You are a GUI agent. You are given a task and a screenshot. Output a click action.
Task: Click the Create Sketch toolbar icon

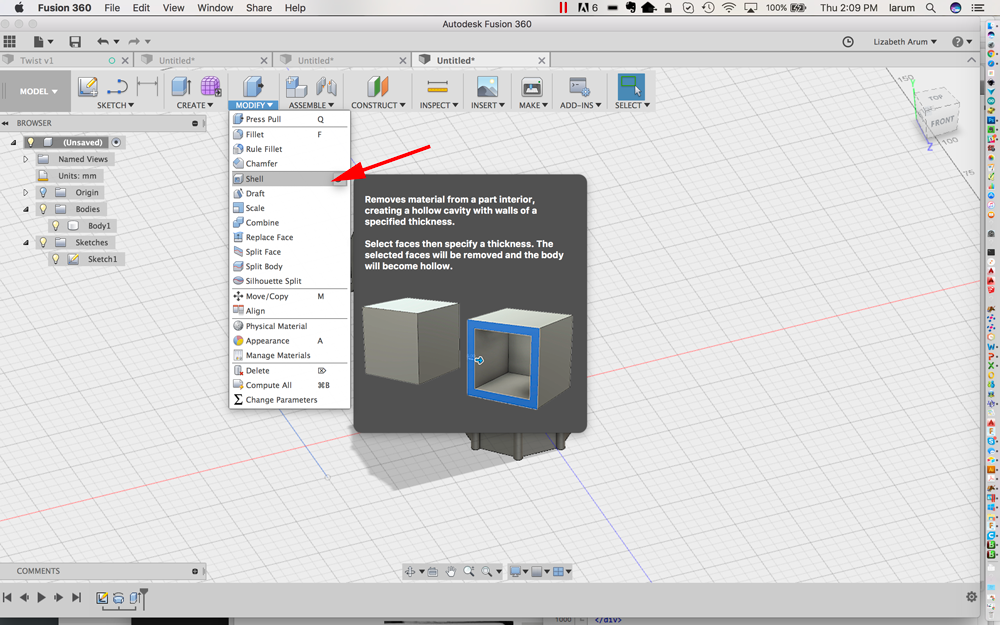(87, 87)
